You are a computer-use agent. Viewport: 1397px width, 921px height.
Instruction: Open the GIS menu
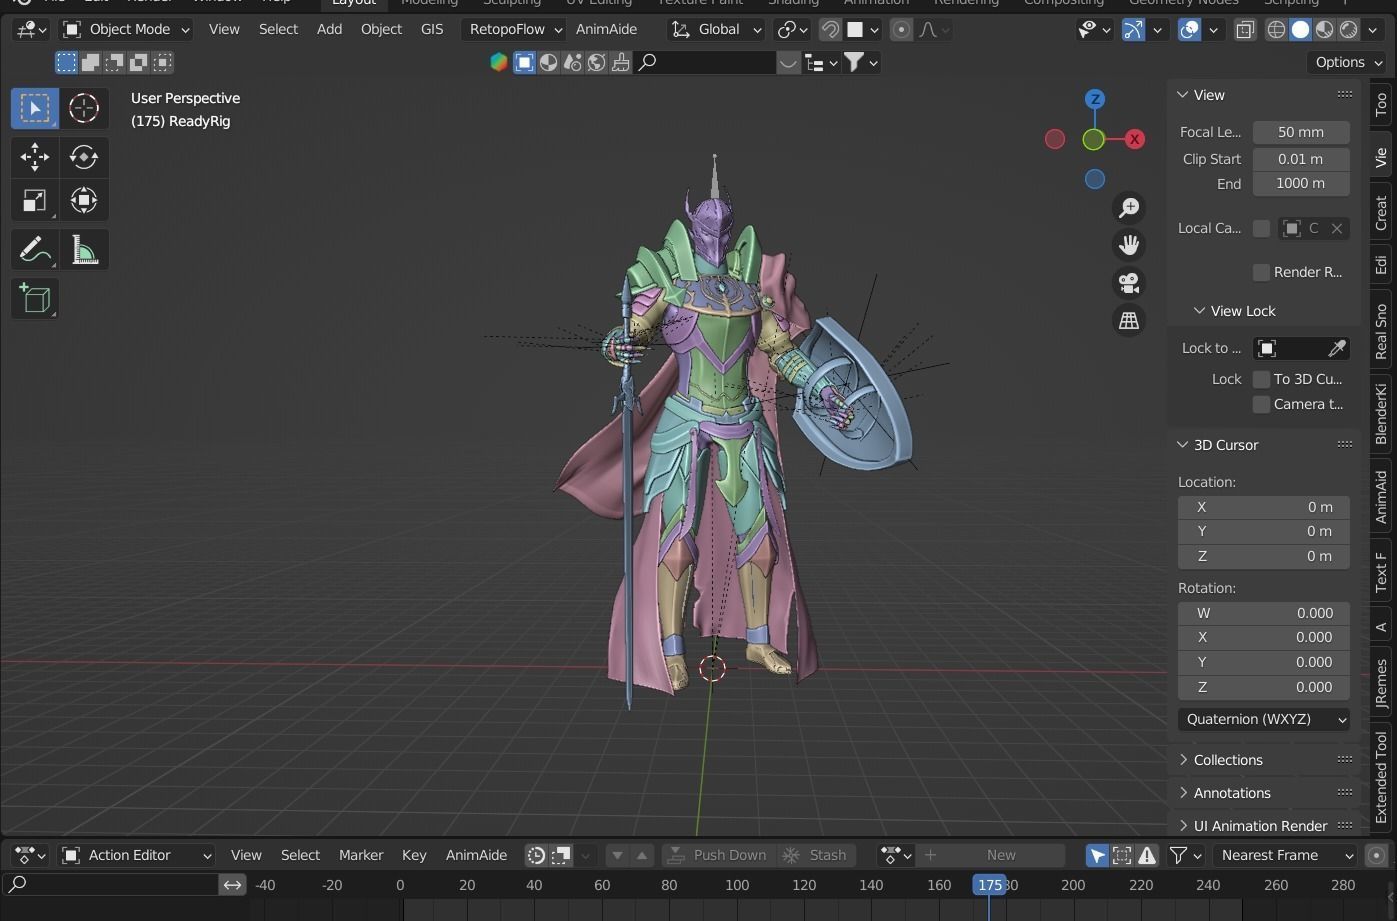(x=432, y=30)
